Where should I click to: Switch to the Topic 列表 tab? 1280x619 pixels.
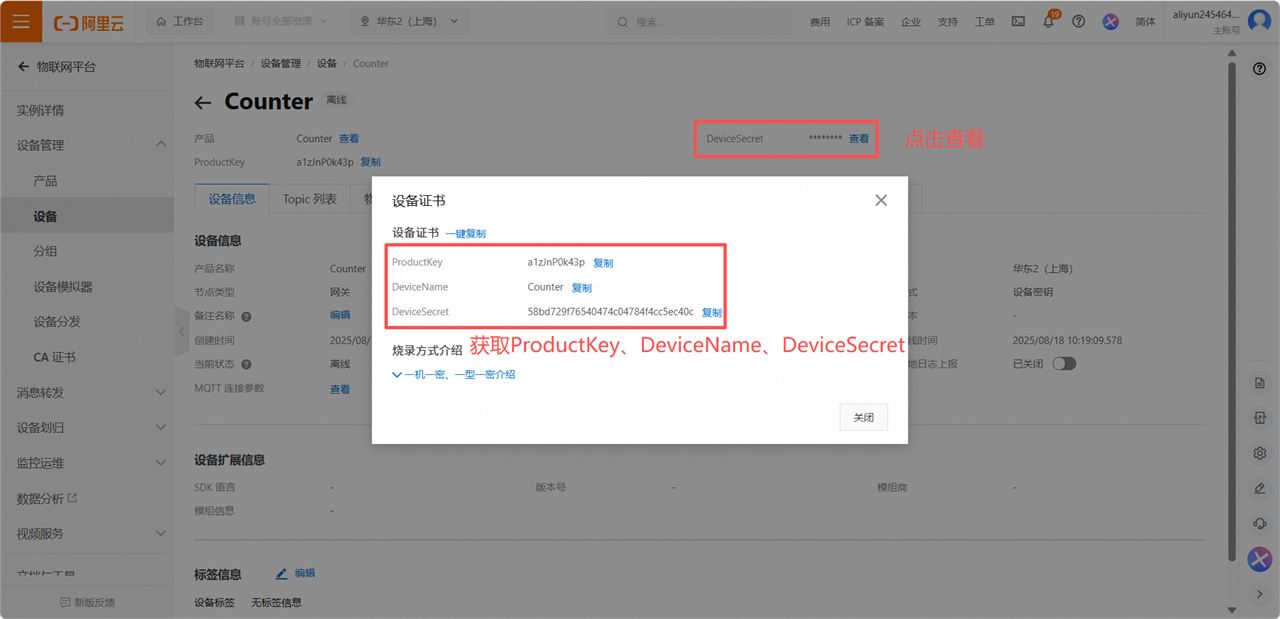point(310,199)
